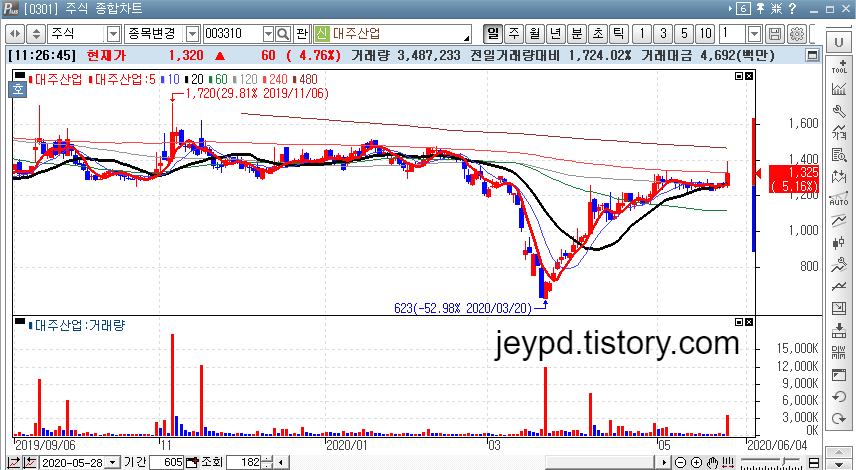Select the simple line chart icon in sidebar

click(839, 287)
